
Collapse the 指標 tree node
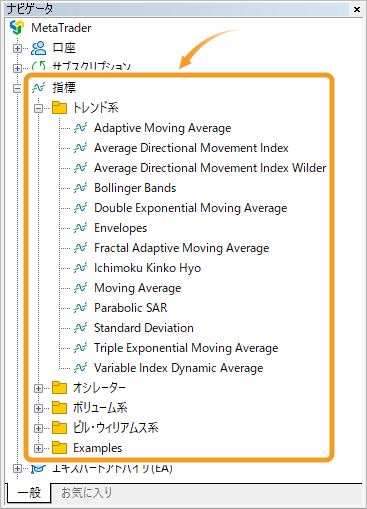click(x=17, y=88)
